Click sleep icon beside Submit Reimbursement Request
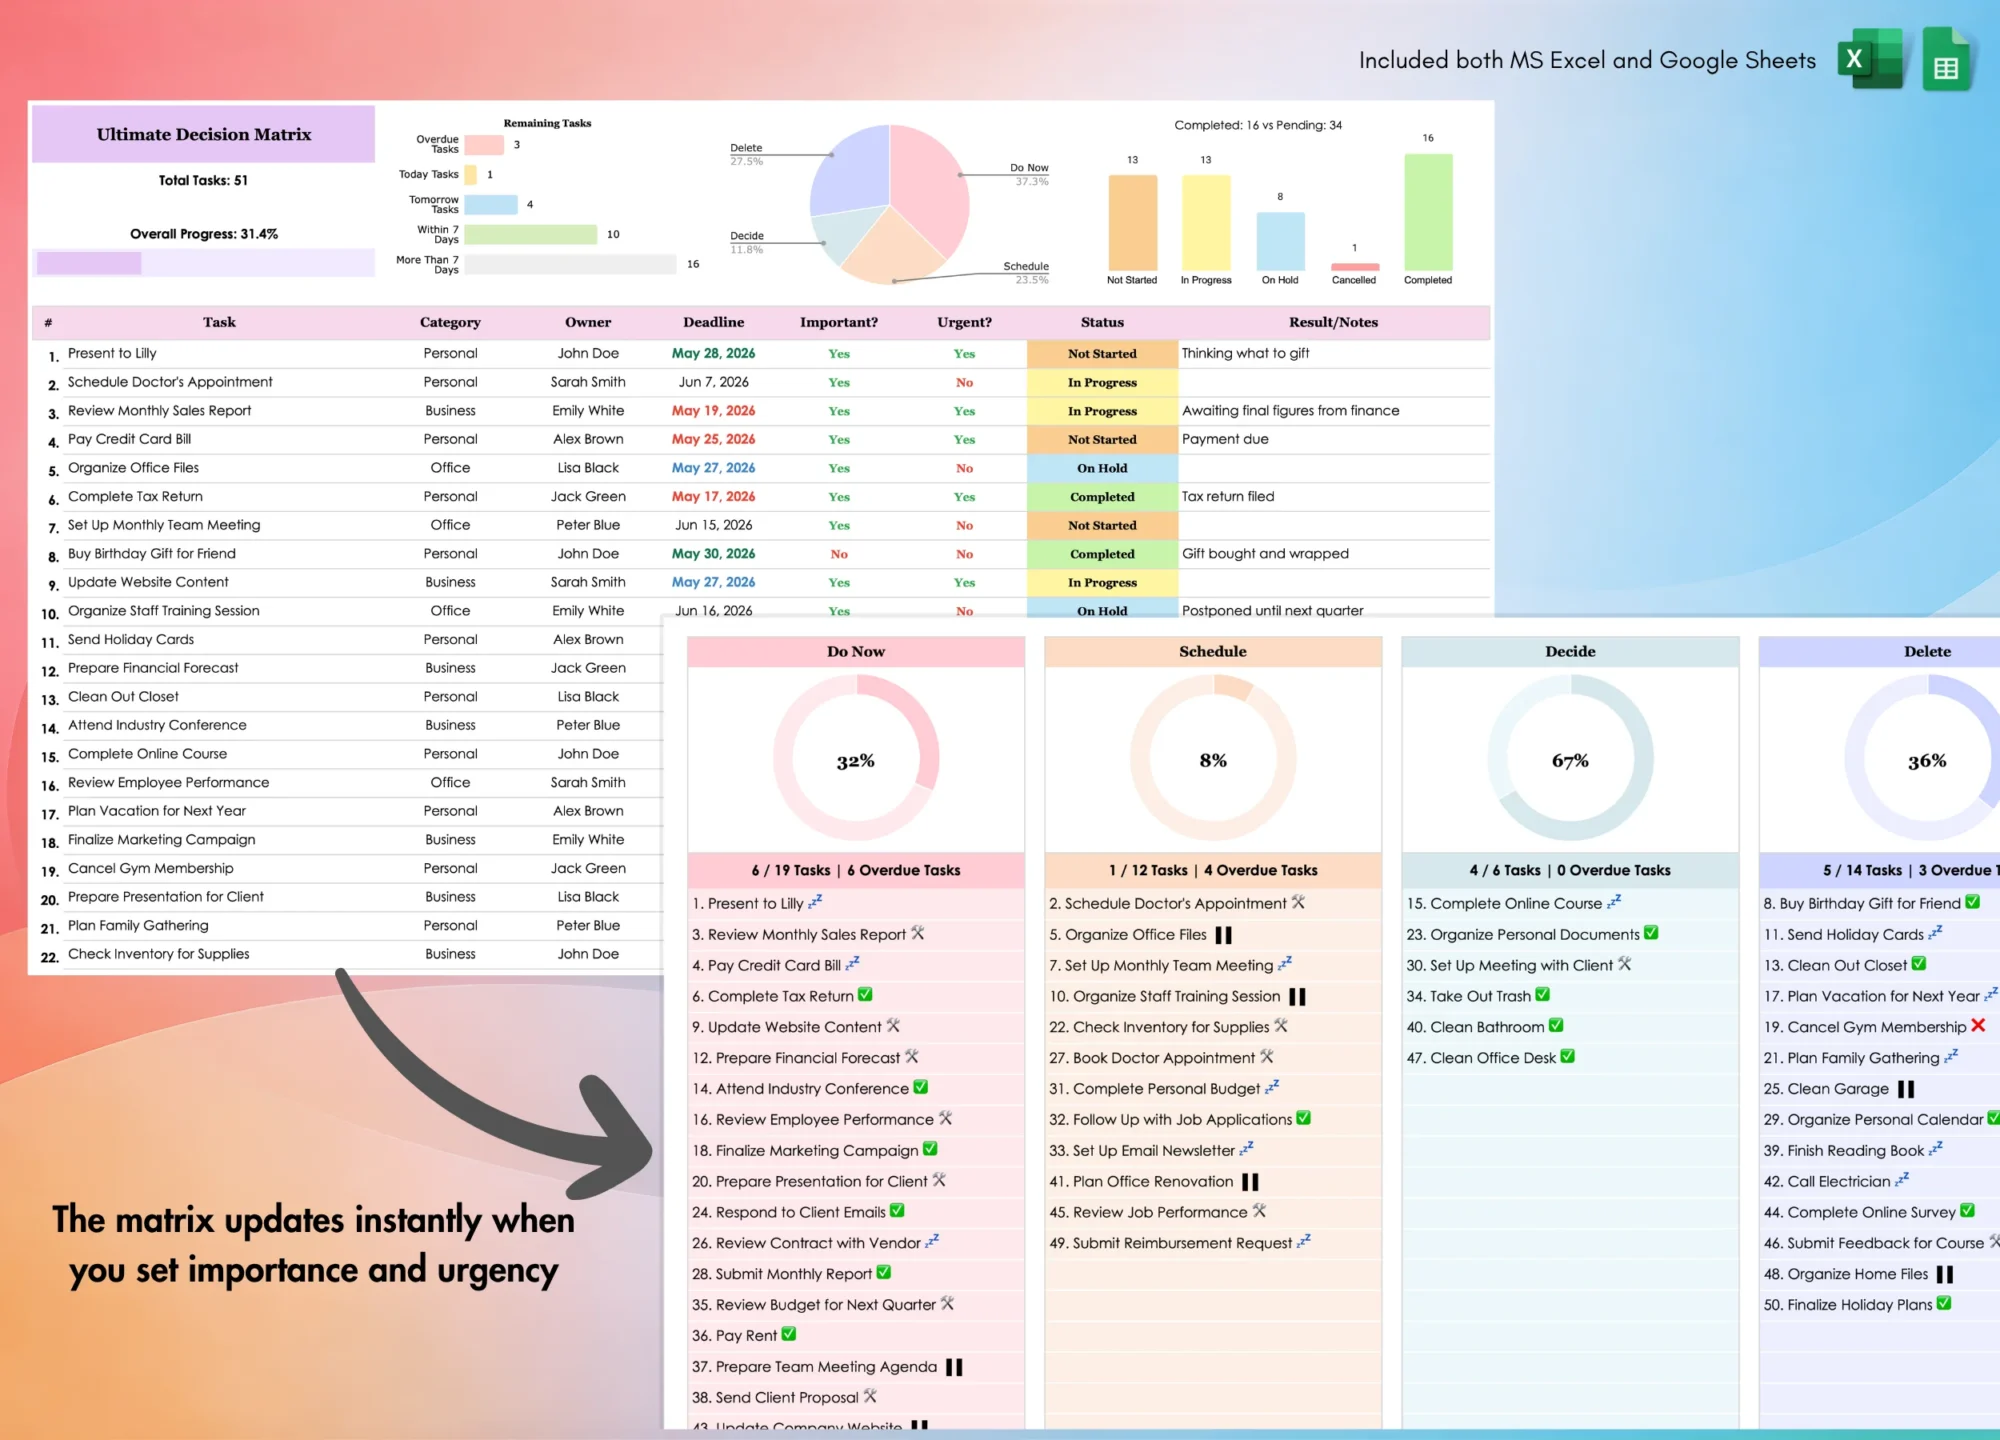This screenshot has width=2000, height=1440. [1304, 1241]
